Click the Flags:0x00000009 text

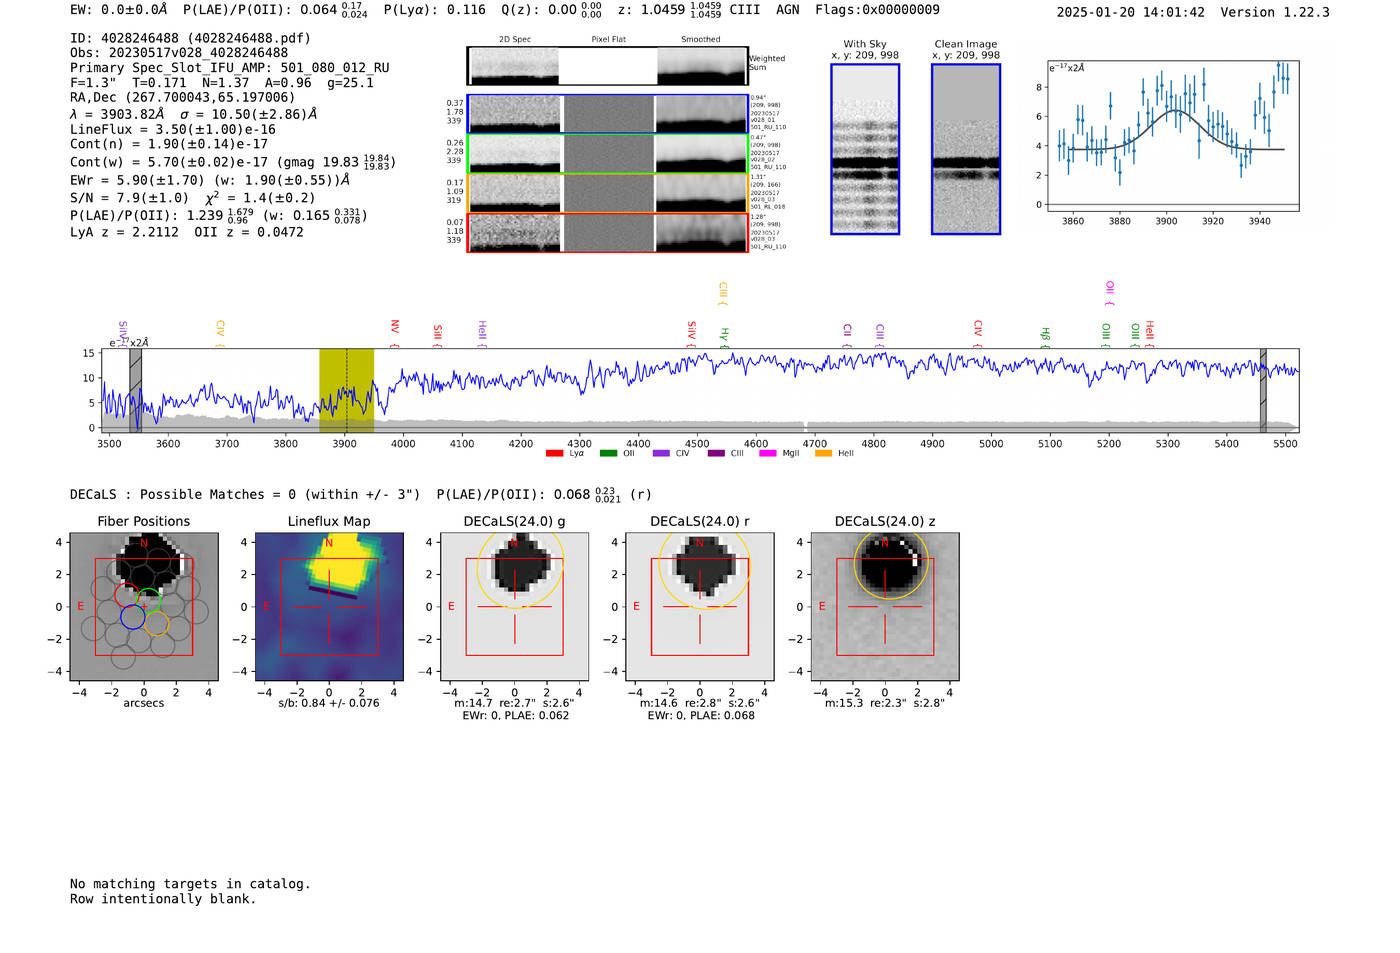[x=877, y=10]
